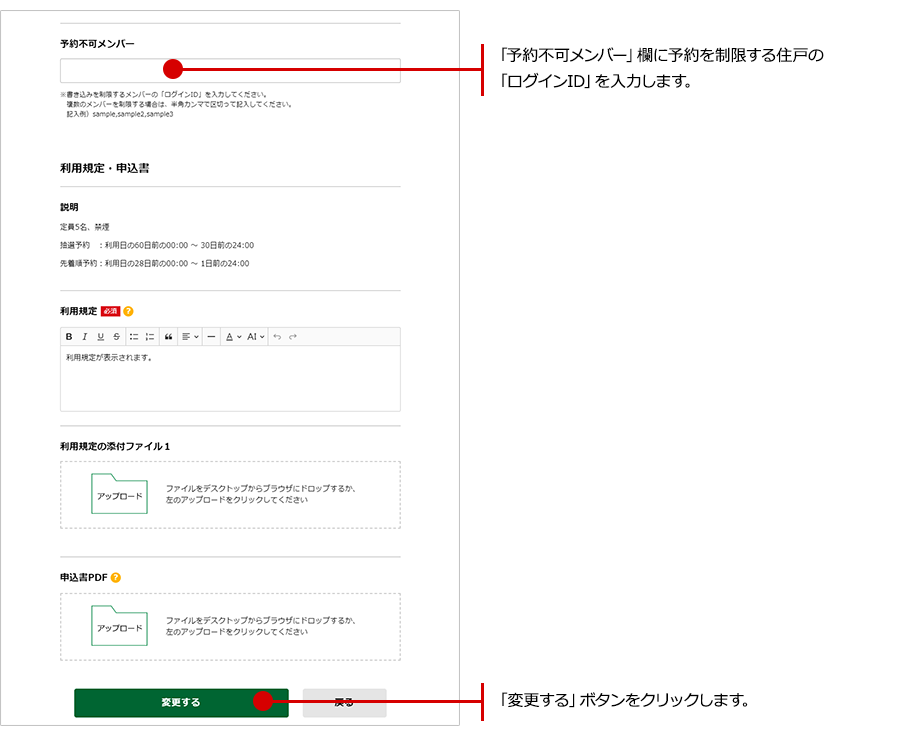Click アップロード folder under 申込書PDF
Viewport: 900px width, 735px height.
(119, 627)
